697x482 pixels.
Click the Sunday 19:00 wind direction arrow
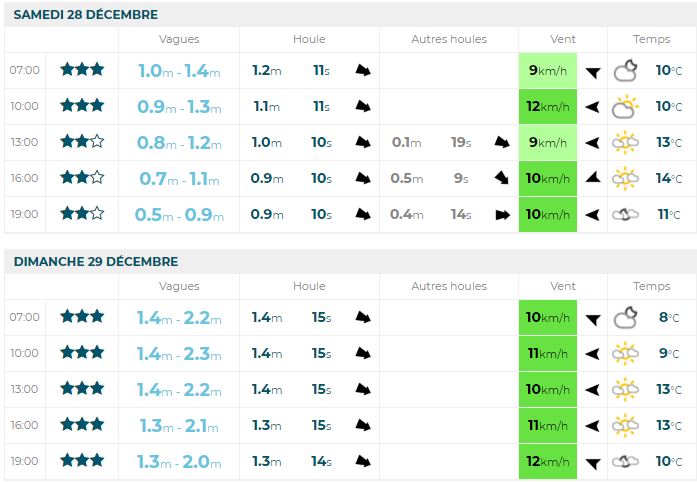tap(593, 462)
